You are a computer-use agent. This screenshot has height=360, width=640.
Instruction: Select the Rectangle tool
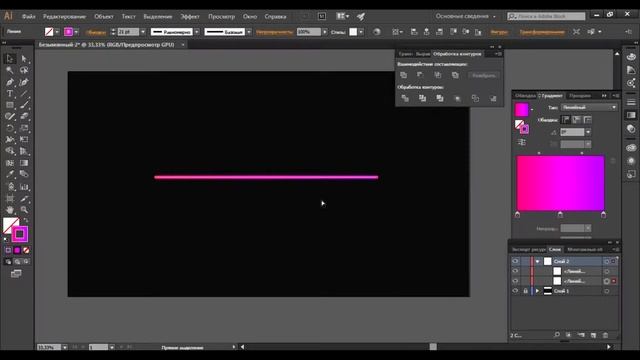10,105
